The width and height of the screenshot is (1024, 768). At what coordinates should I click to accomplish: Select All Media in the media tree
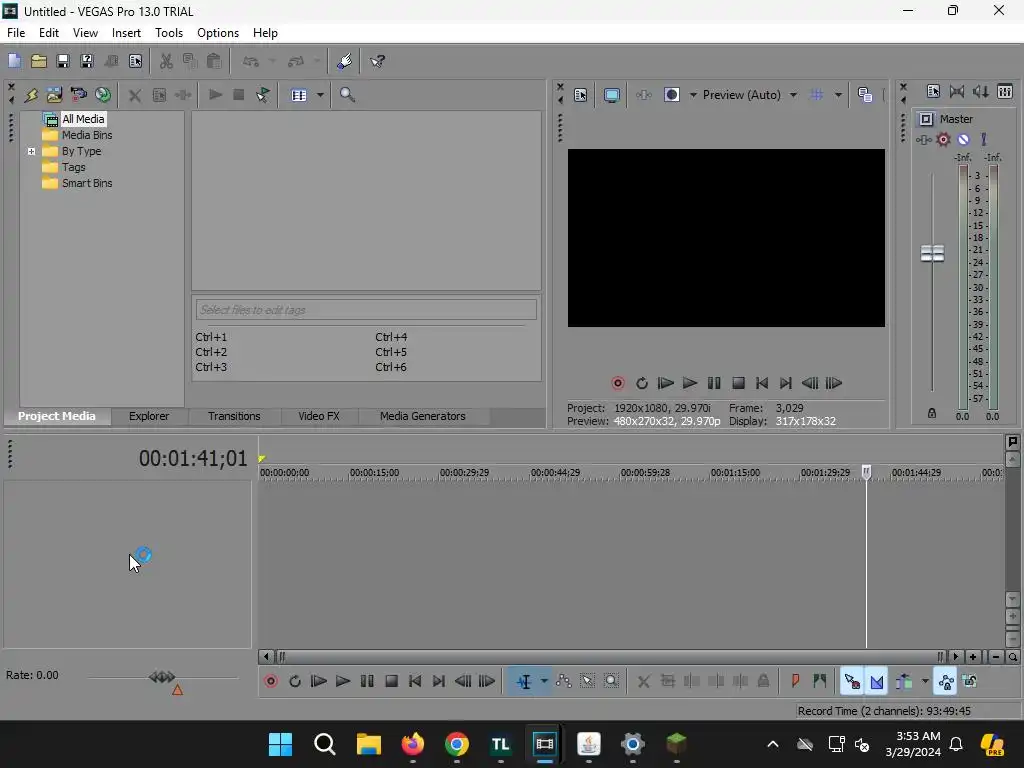(83, 119)
